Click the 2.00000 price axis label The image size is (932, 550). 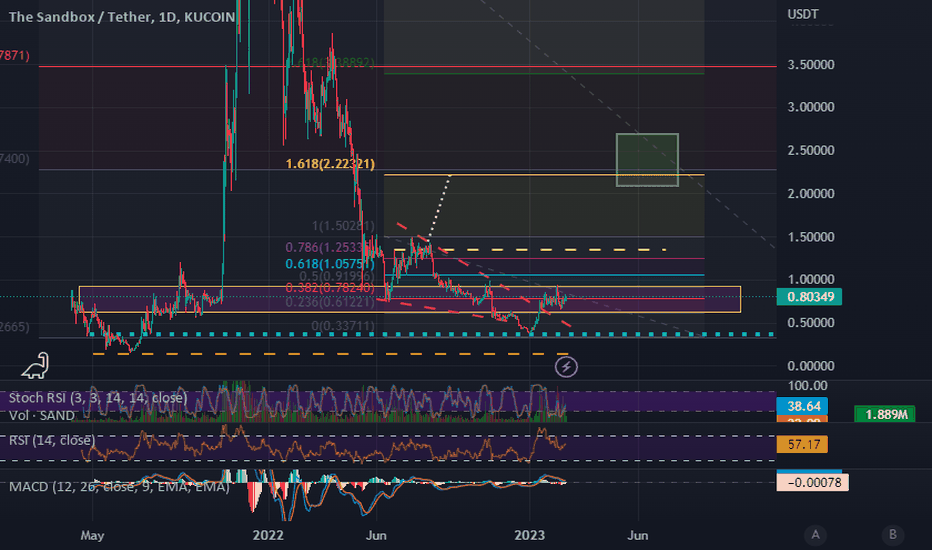tap(811, 194)
